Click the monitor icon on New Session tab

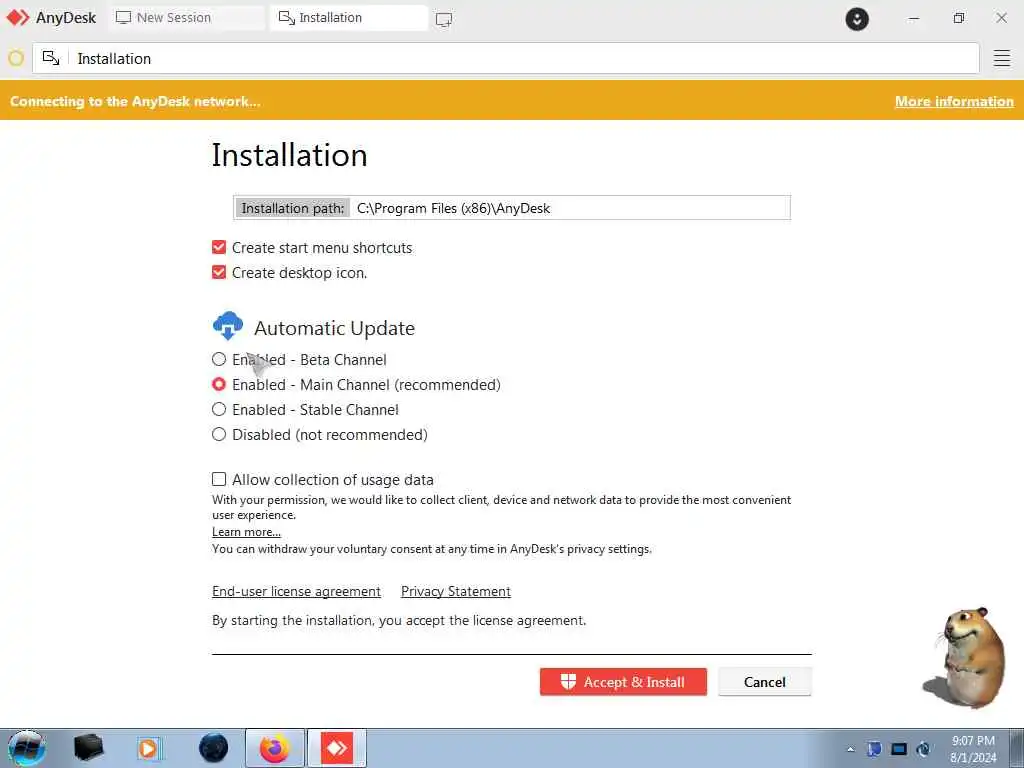(x=123, y=18)
